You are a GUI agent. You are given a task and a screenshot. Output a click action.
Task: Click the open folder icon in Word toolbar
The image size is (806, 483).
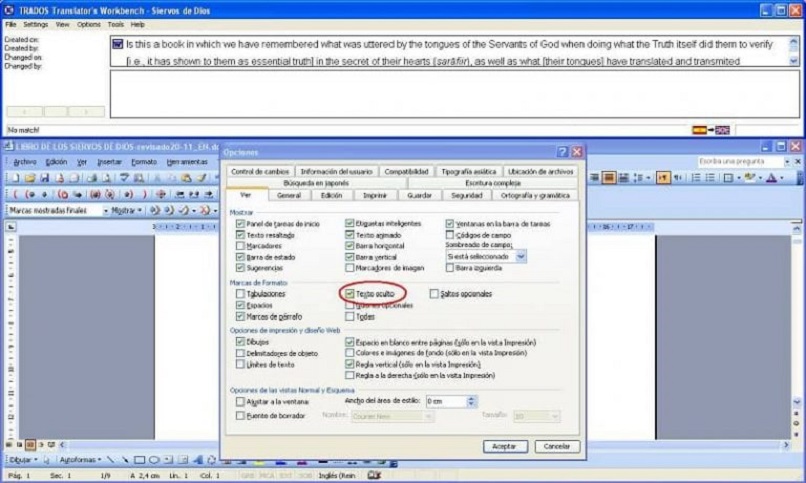[x=30, y=178]
